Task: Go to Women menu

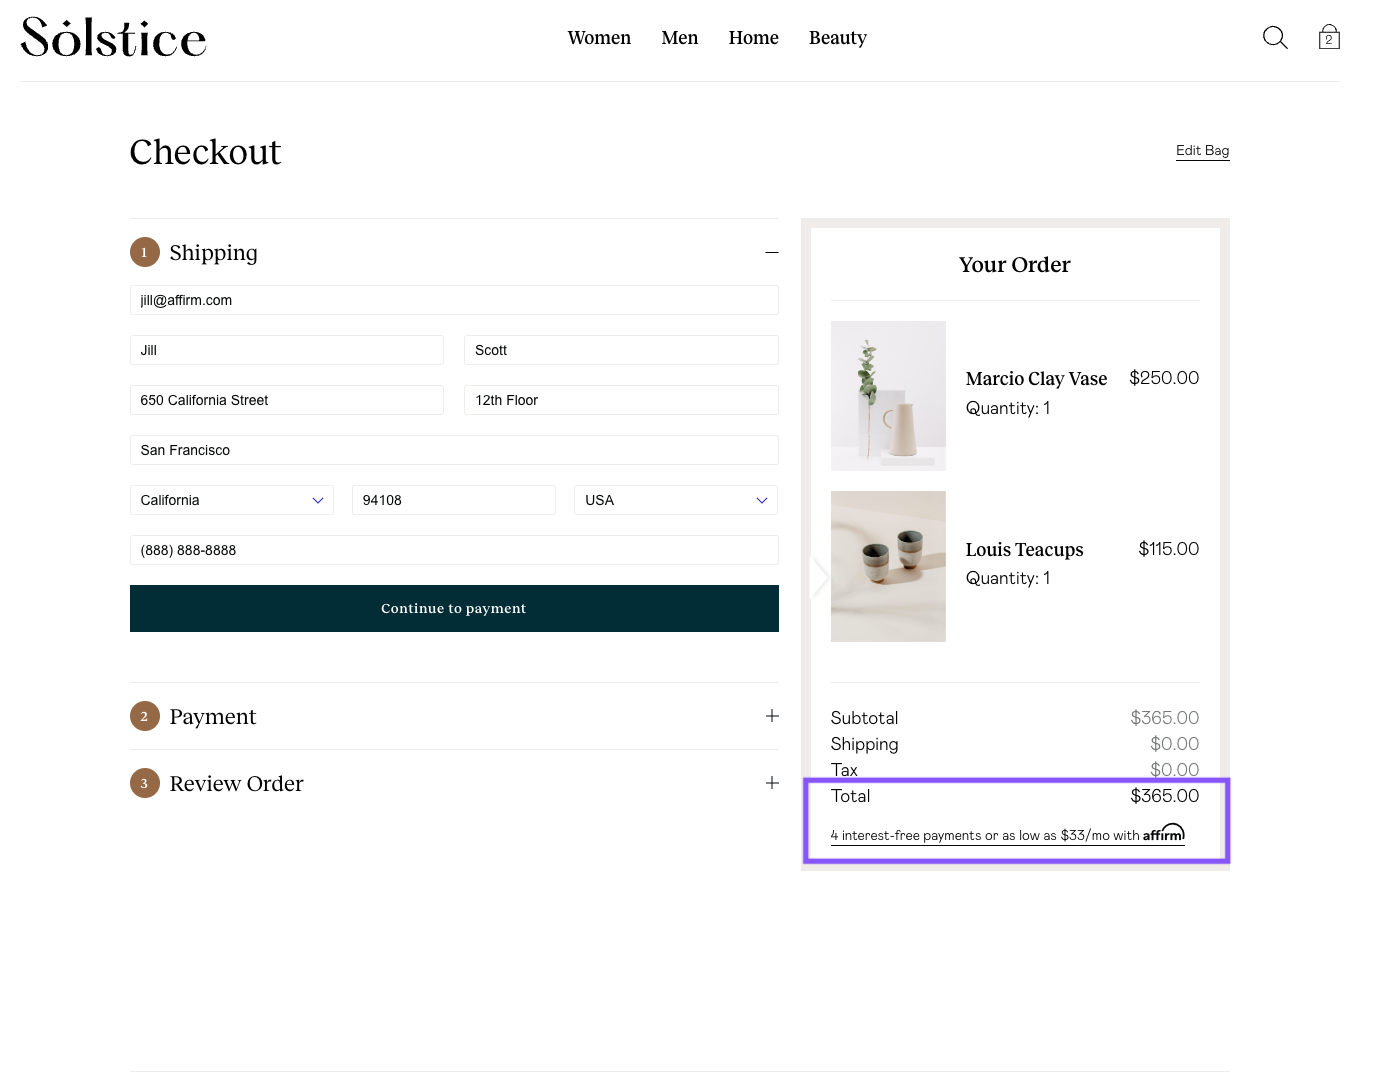Action: 599,38
